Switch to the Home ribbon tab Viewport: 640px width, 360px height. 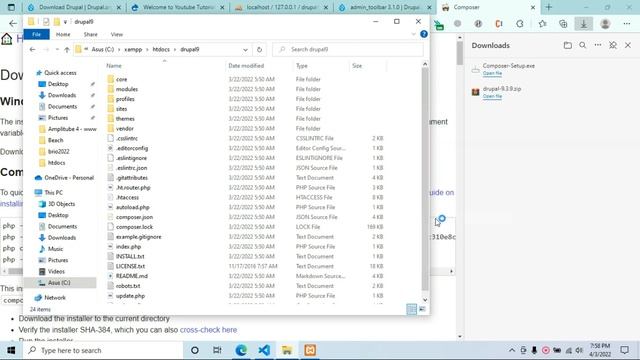pyautogui.click(x=63, y=35)
